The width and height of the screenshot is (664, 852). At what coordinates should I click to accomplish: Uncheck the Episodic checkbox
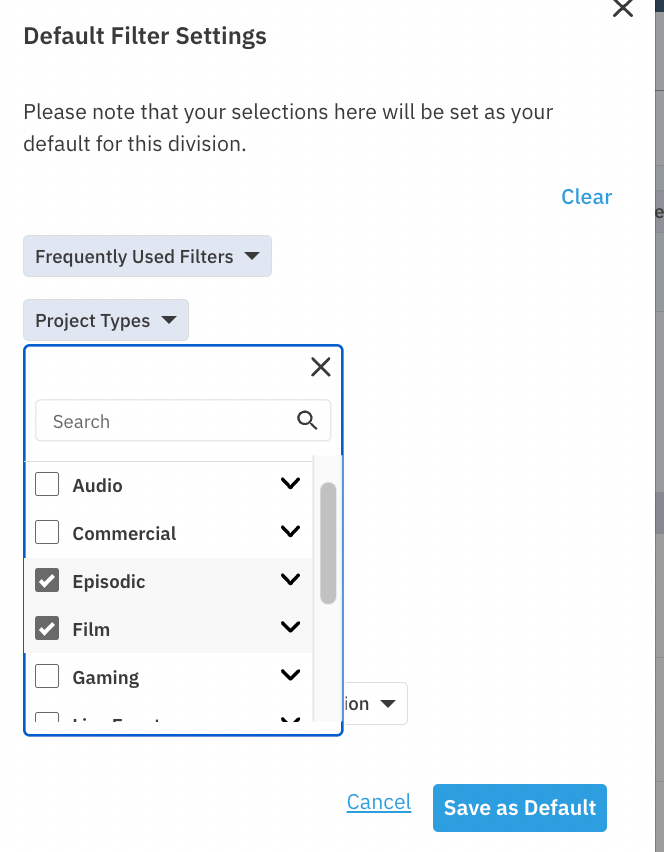(47, 580)
